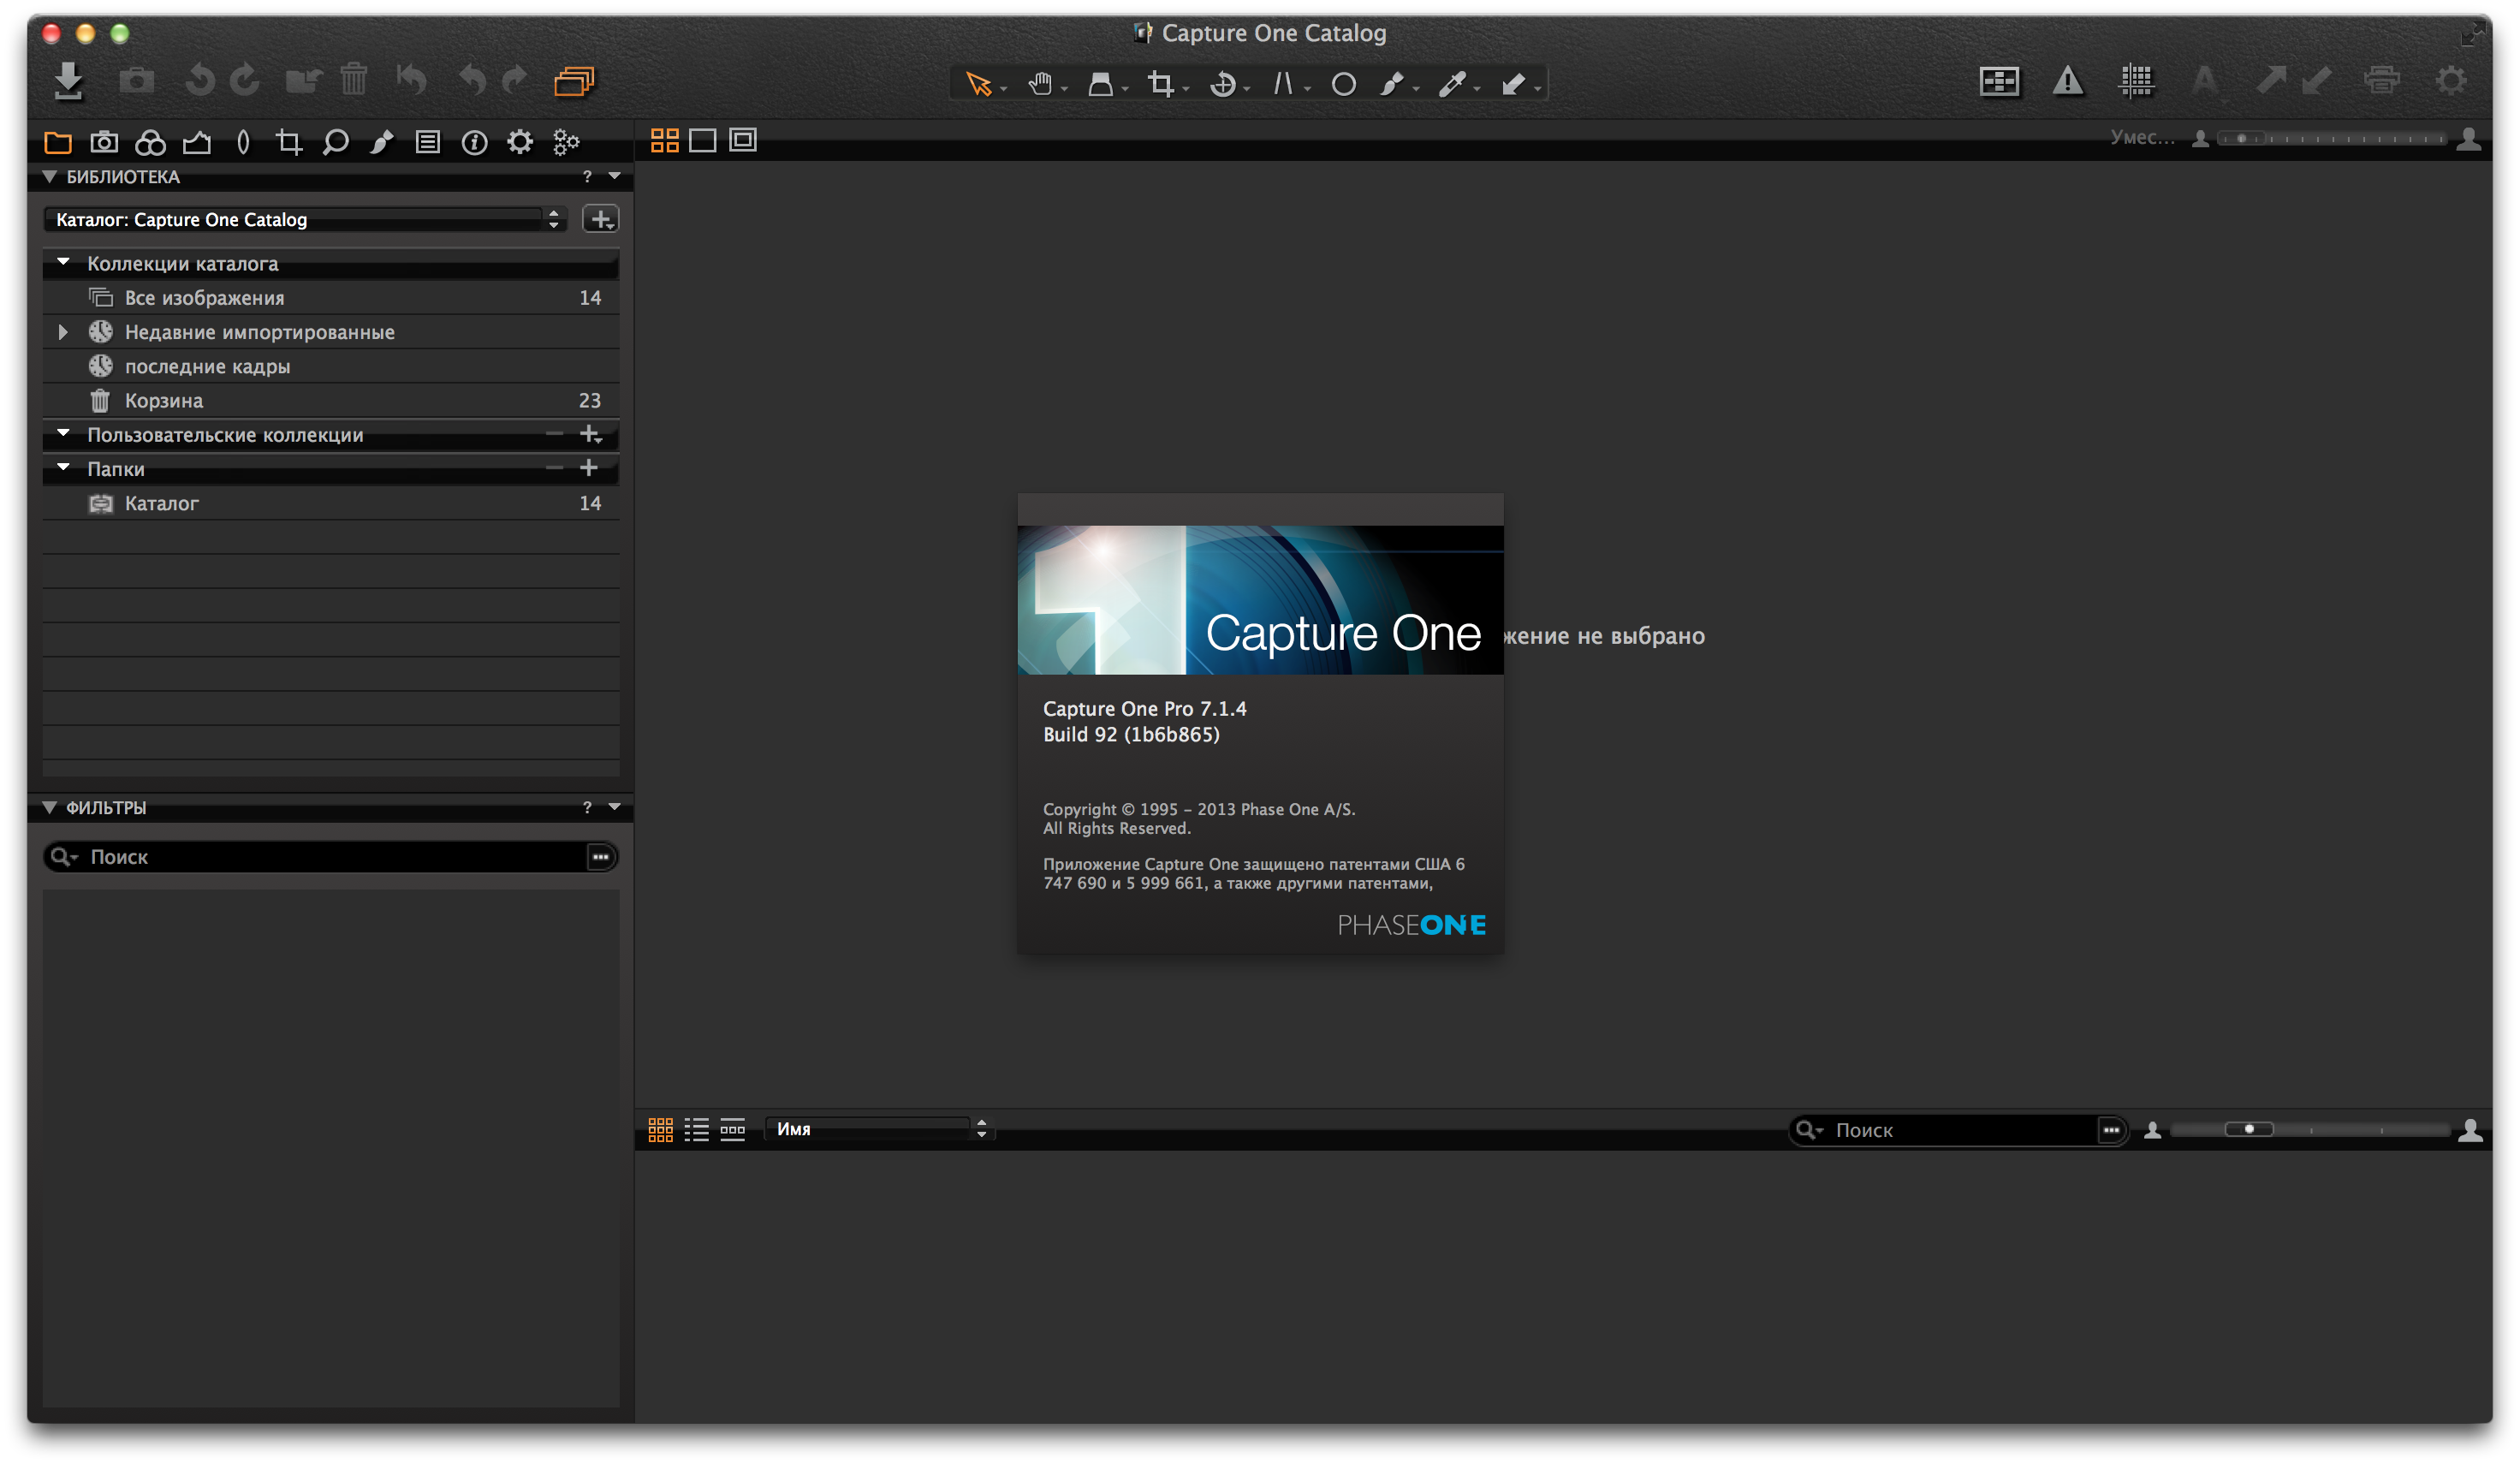Image resolution: width=2520 pixels, height=1464 pixels.
Task: Open the Color tool tab
Action: (x=150, y=143)
